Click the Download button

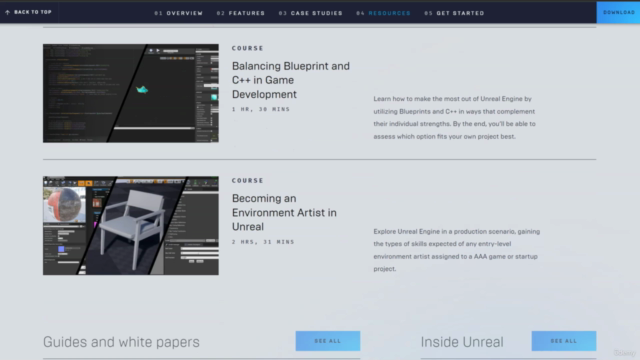[x=618, y=12]
